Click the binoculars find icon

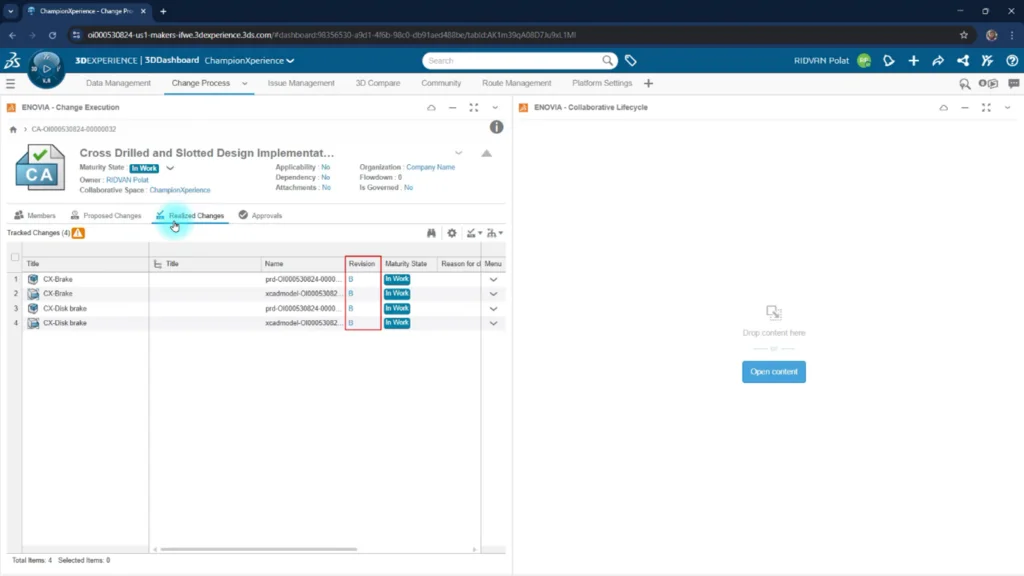[x=431, y=233]
